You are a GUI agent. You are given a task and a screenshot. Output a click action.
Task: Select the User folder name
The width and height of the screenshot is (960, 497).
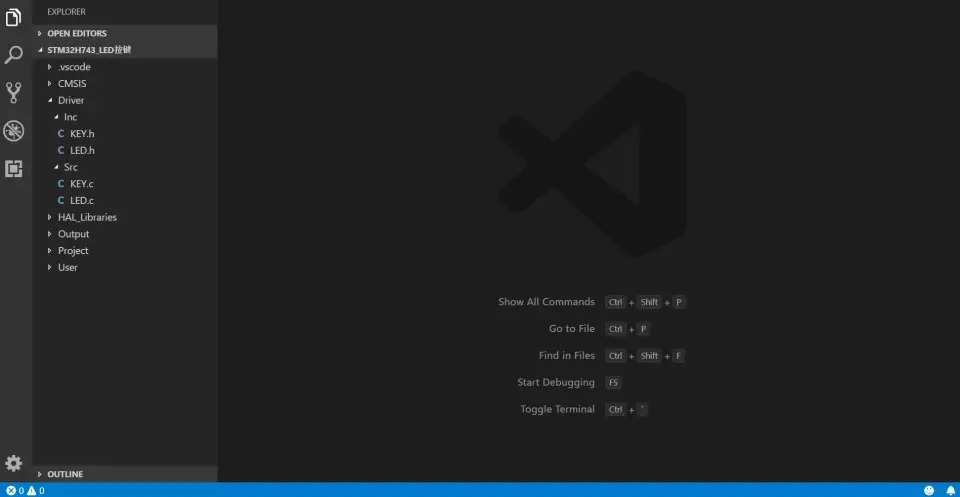pos(67,267)
